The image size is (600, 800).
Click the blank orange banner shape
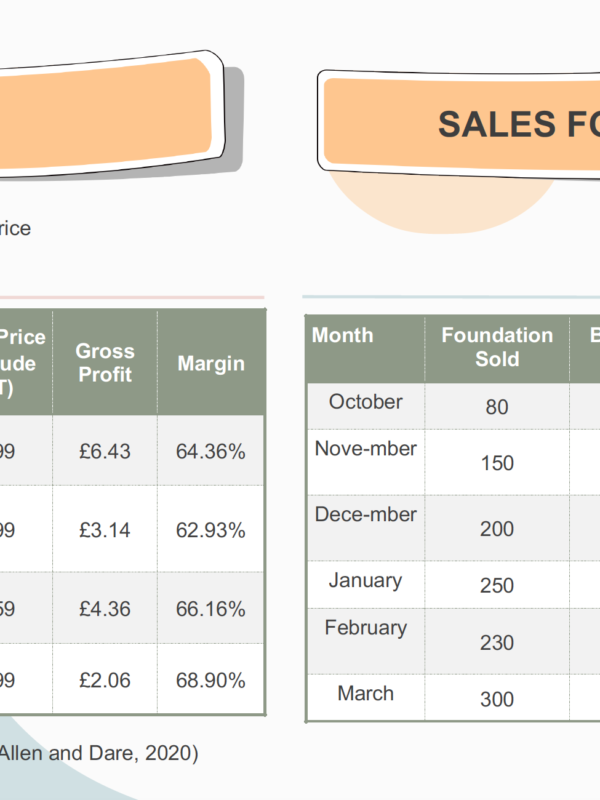pos(107,113)
